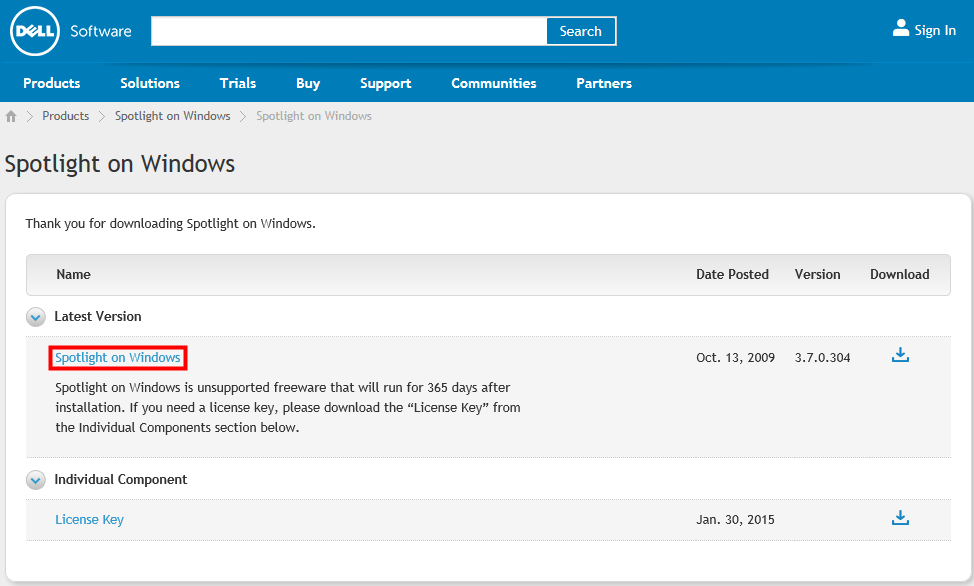The width and height of the screenshot is (974, 586).
Task: Collapse the Latest Version section
Action: click(x=36, y=317)
